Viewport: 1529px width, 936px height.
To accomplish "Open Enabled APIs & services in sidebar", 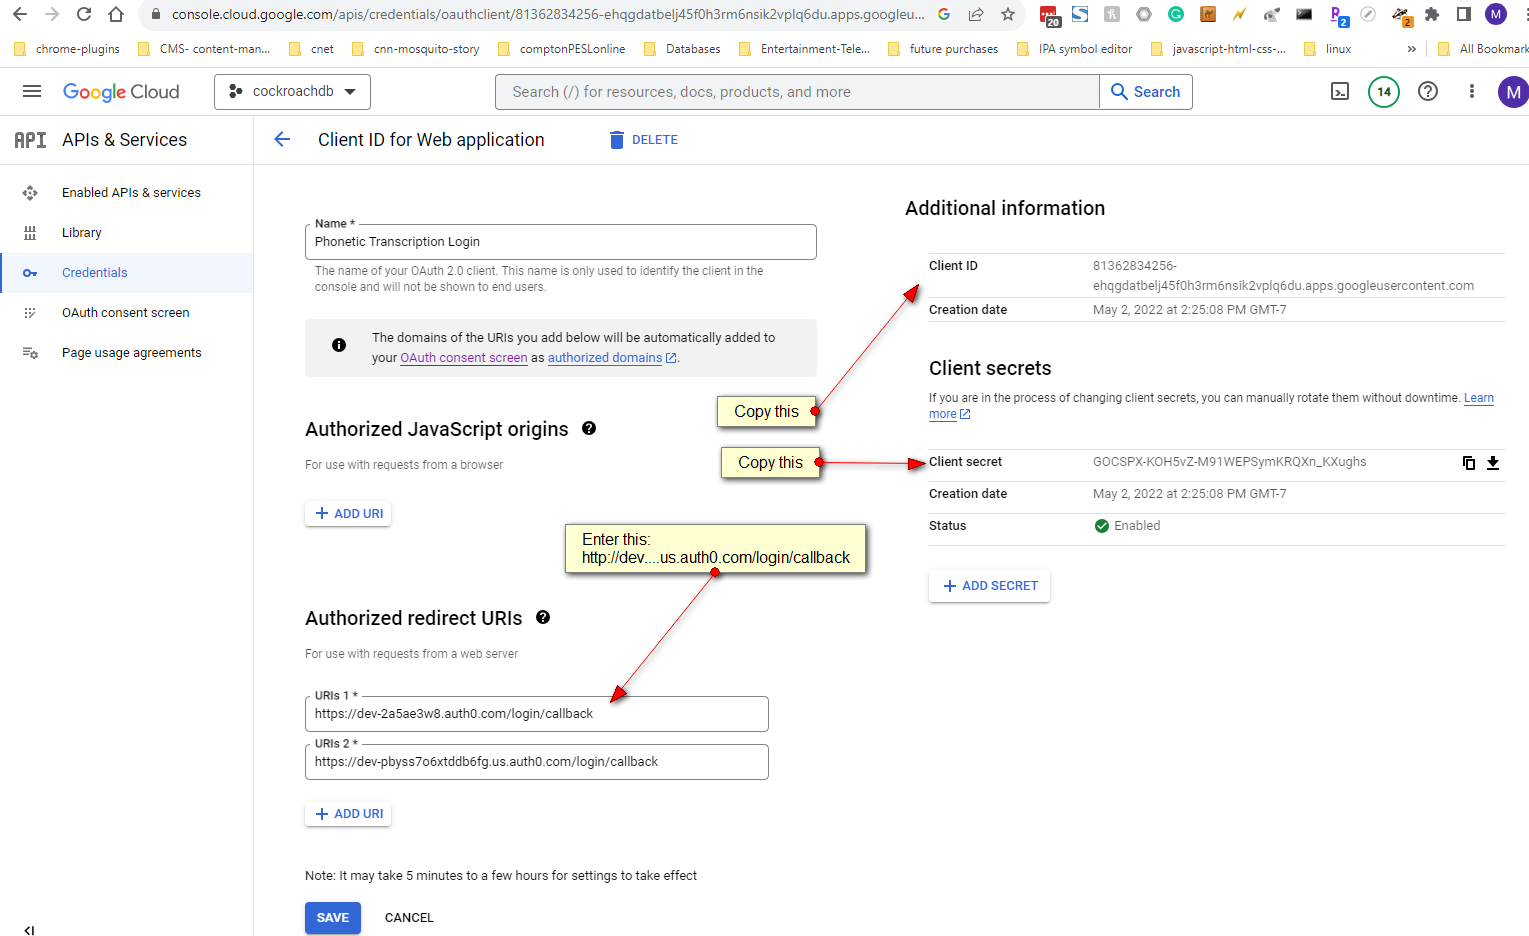I will click(x=131, y=193).
